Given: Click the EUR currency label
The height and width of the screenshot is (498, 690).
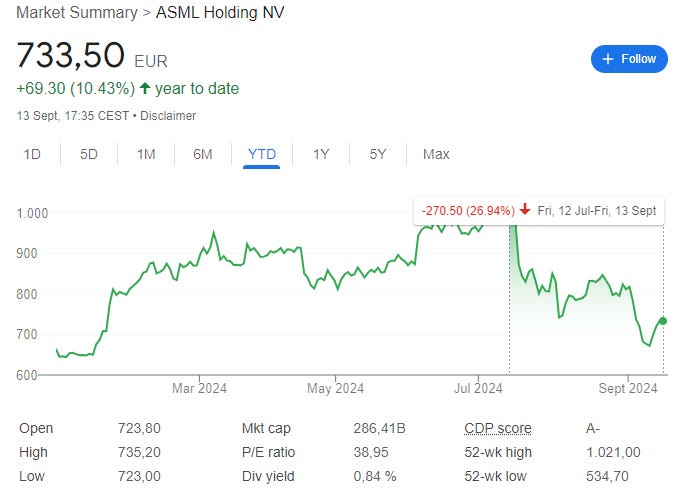Looking at the screenshot, I should pos(151,62).
